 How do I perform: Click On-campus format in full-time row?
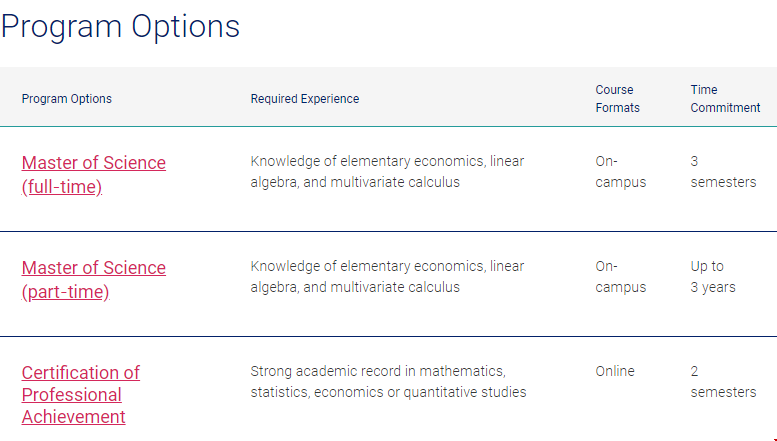point(620,171)
